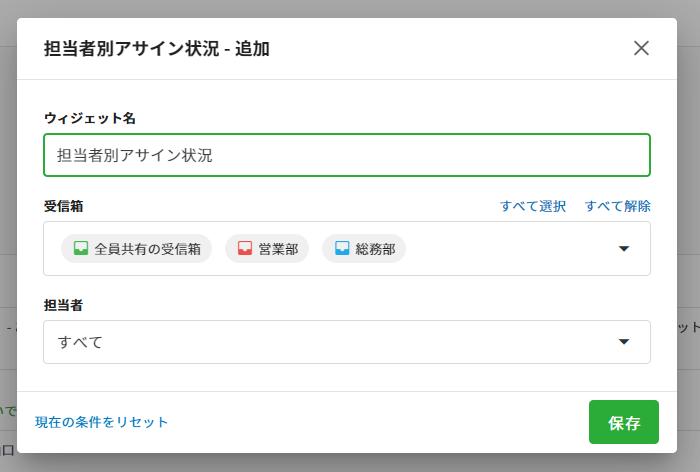
Task: Click the 受信箱 field label
Action: click(x=63, y=206)
